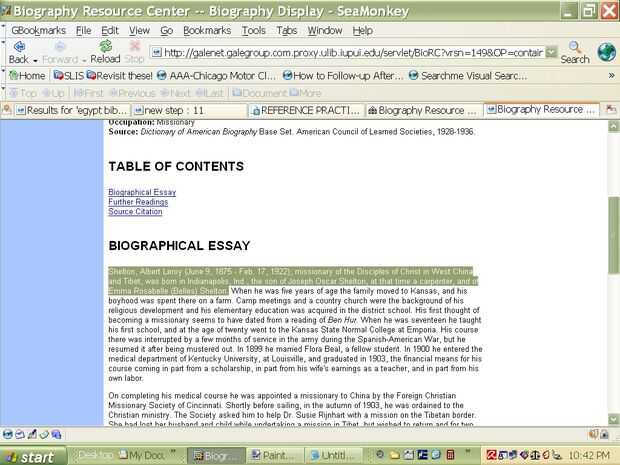Open the Tabs menu

[x=287, y=30]
